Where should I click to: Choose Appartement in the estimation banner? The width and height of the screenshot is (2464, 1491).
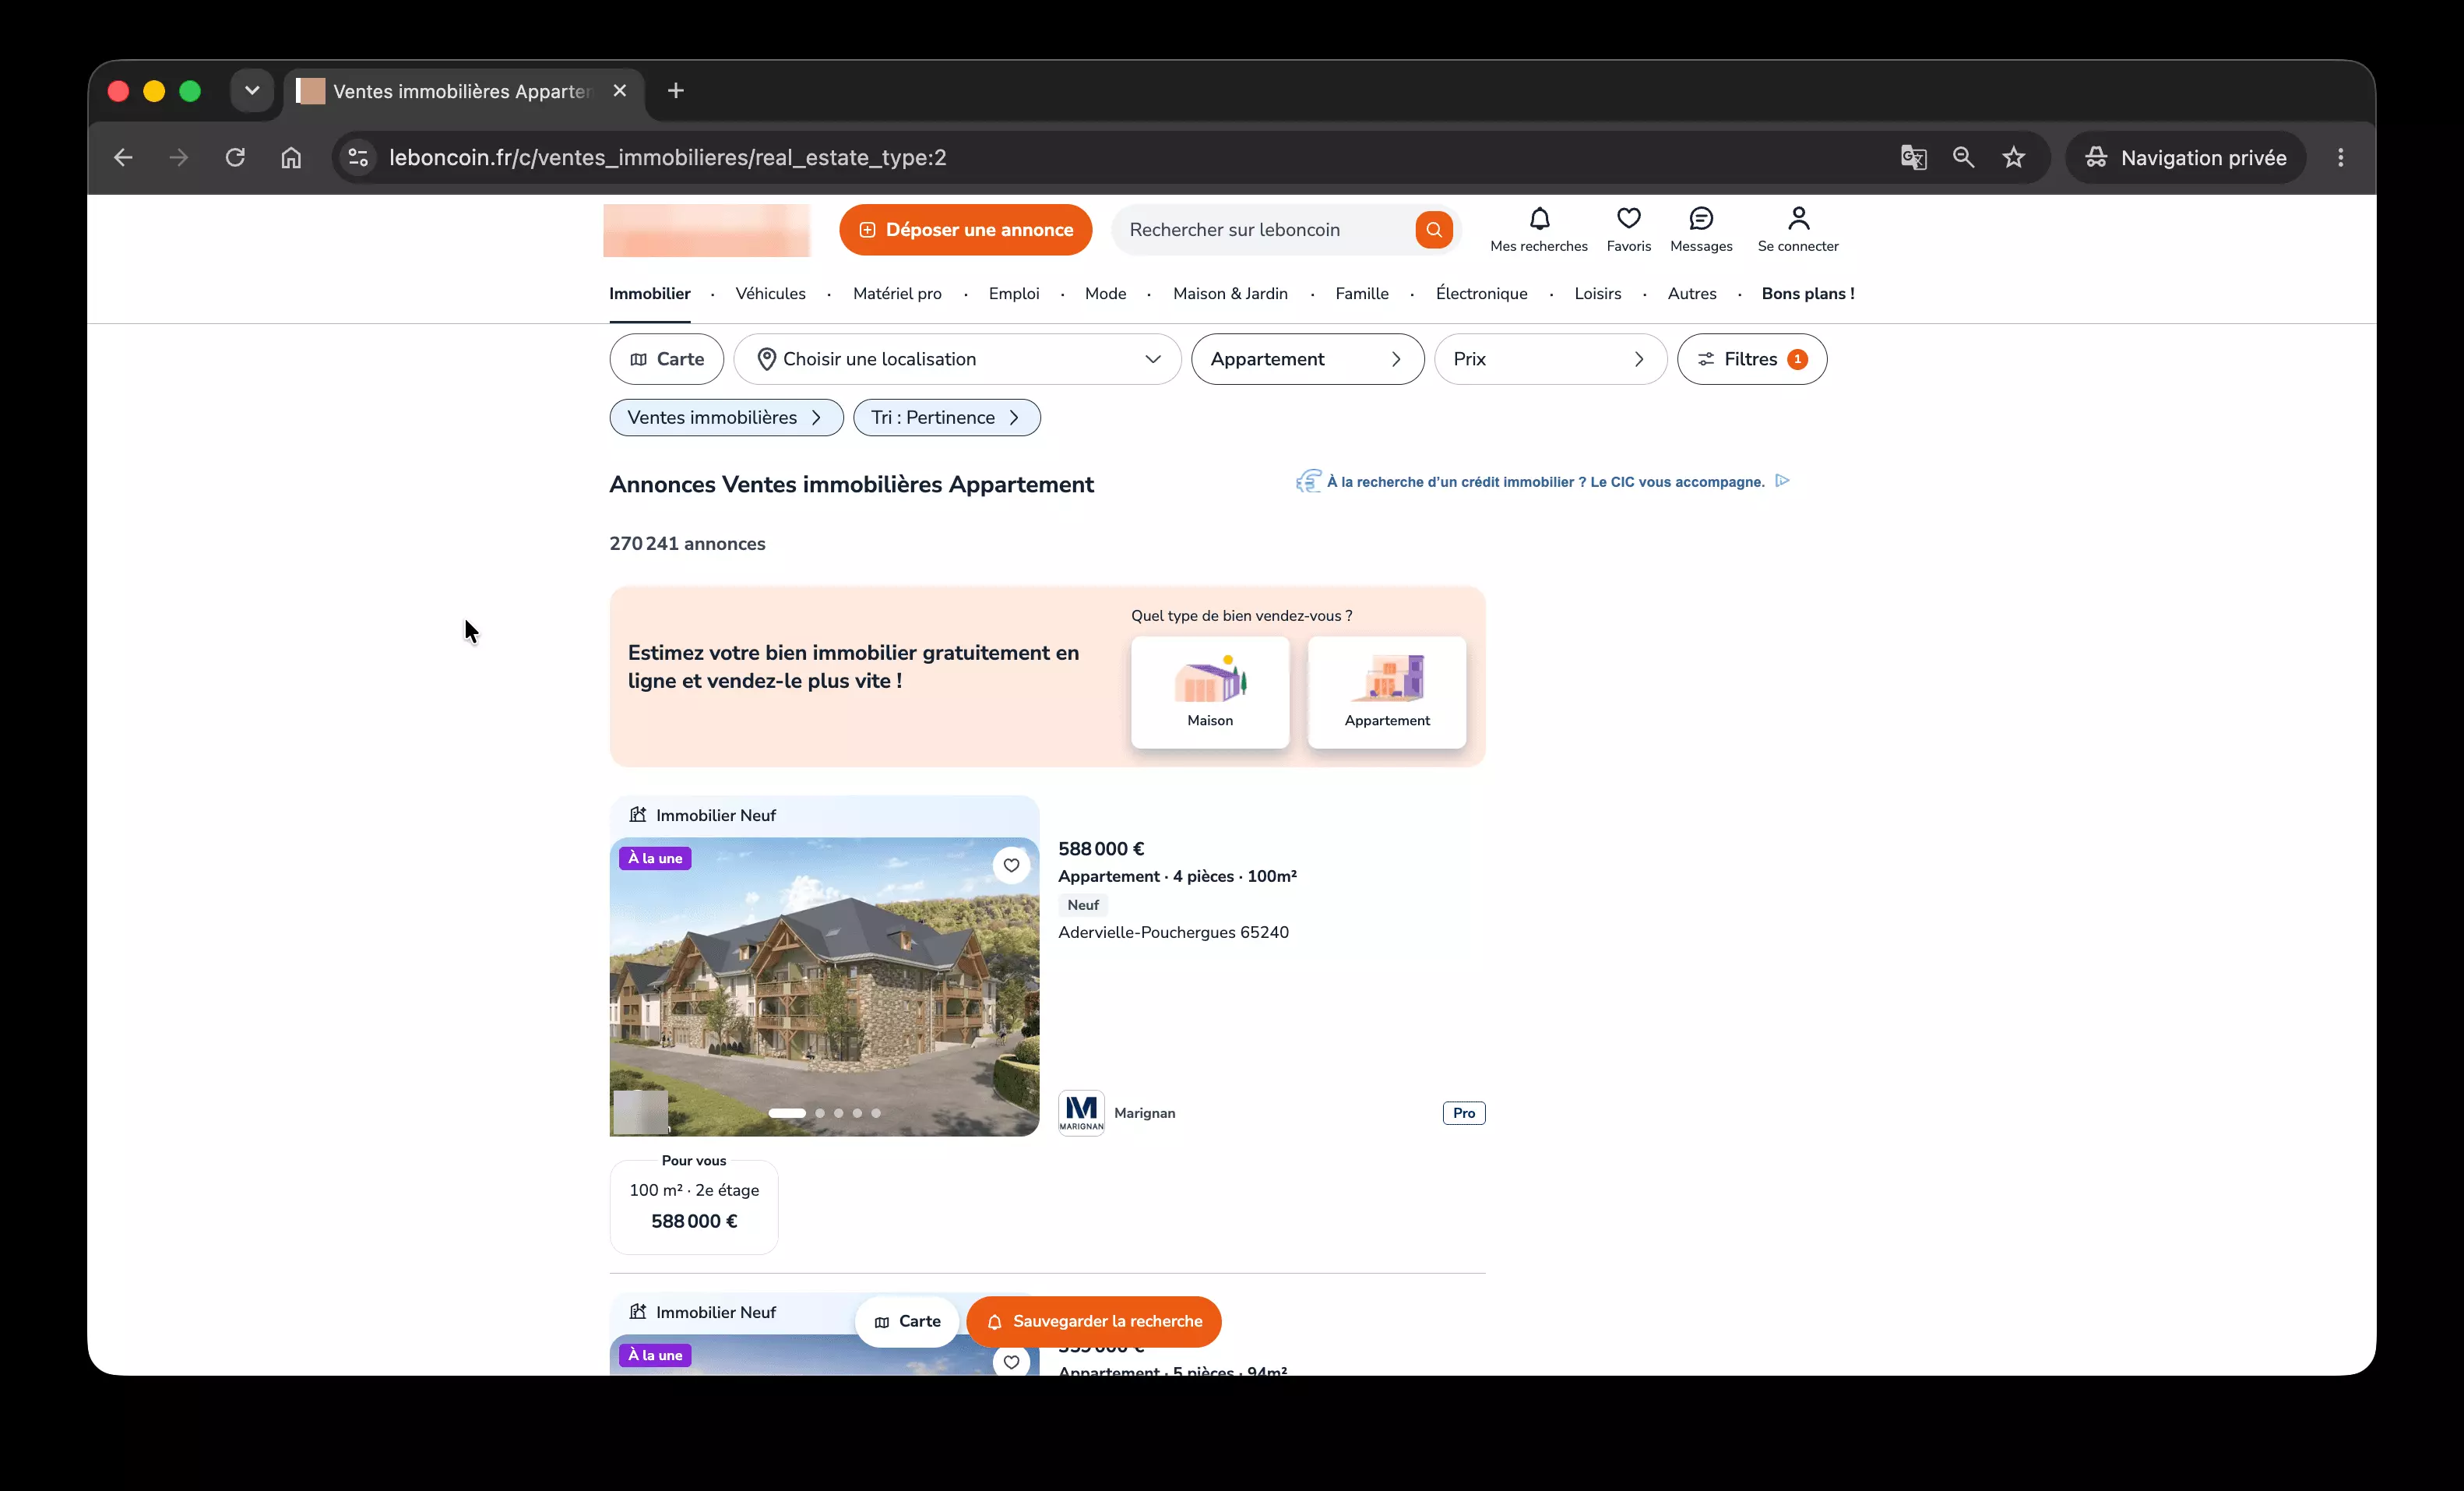coord(1387,692)
